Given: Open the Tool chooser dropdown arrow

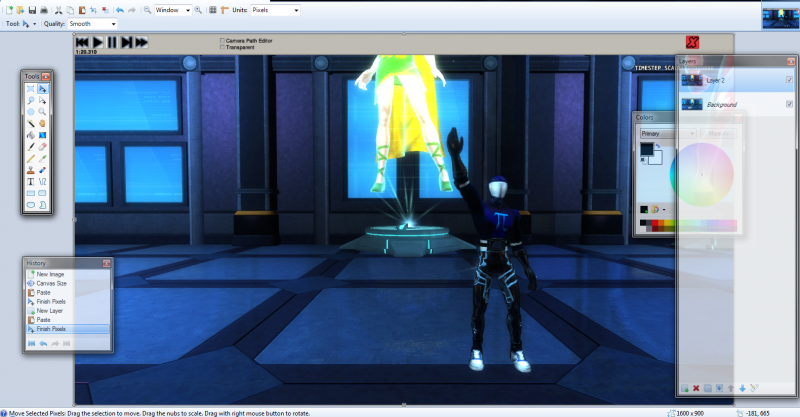Looking at the screenshot, I should tap(34, 24).
